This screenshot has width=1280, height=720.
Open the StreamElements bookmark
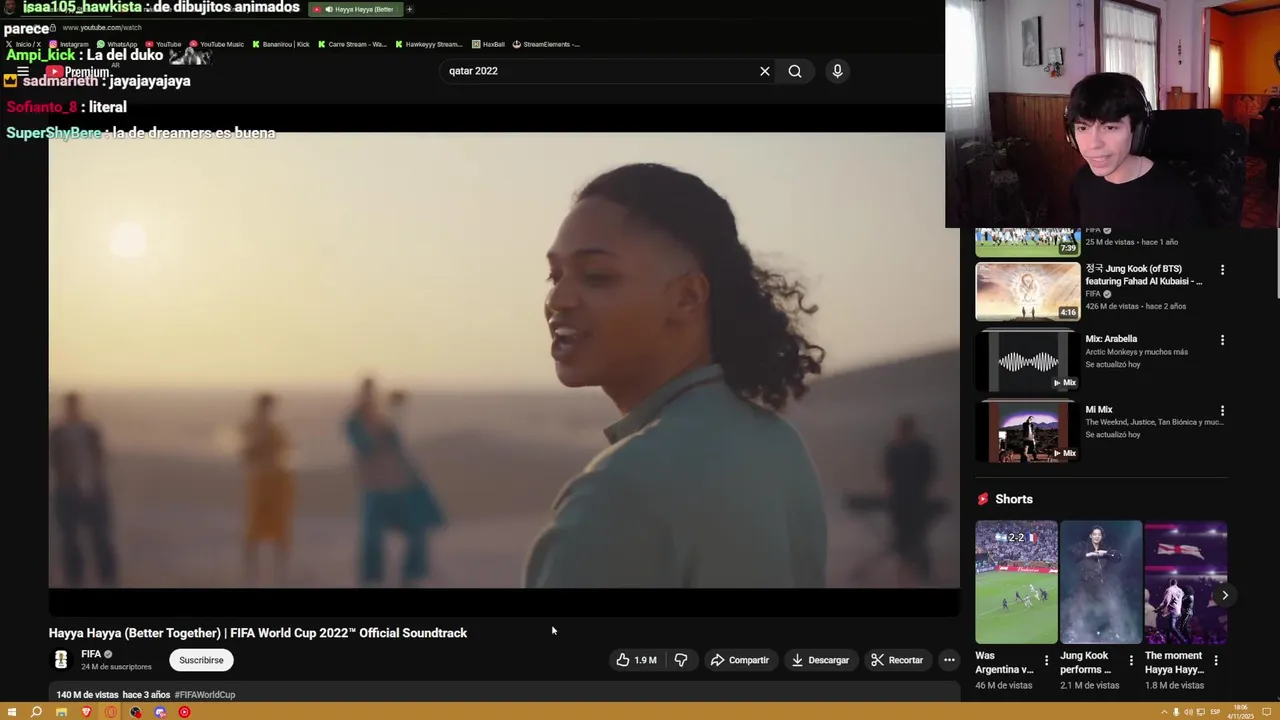[547, 44]
